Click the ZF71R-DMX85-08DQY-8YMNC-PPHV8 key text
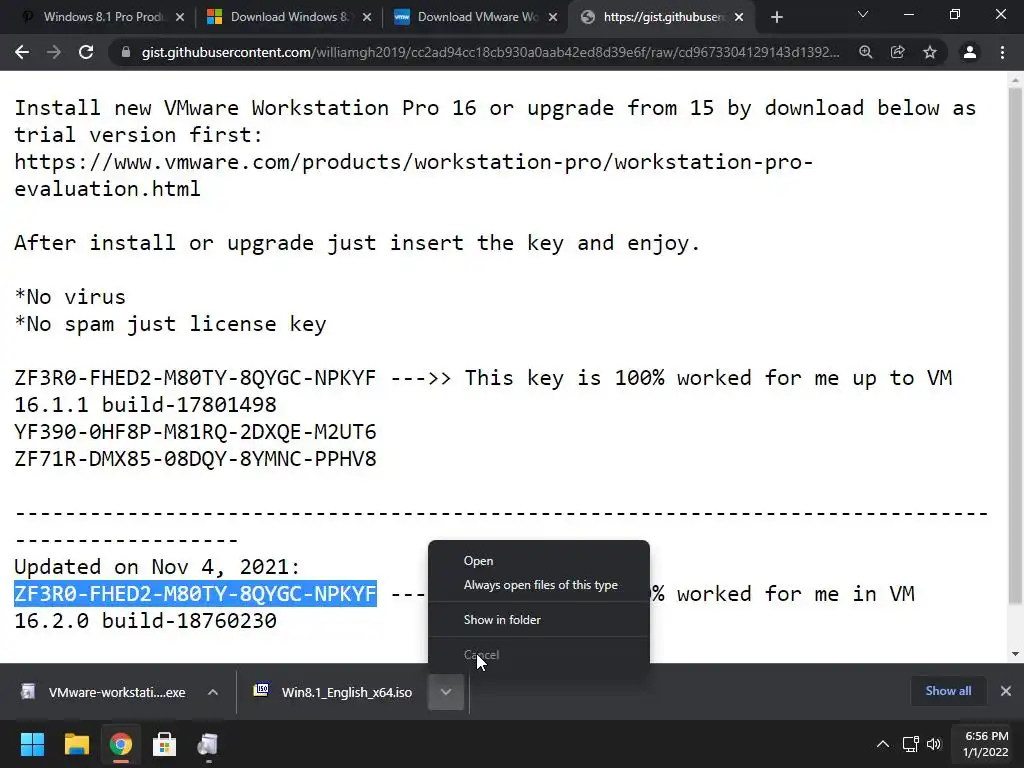Image resolution: width=1024 pixels, height=768 pixels. (195, 458)
